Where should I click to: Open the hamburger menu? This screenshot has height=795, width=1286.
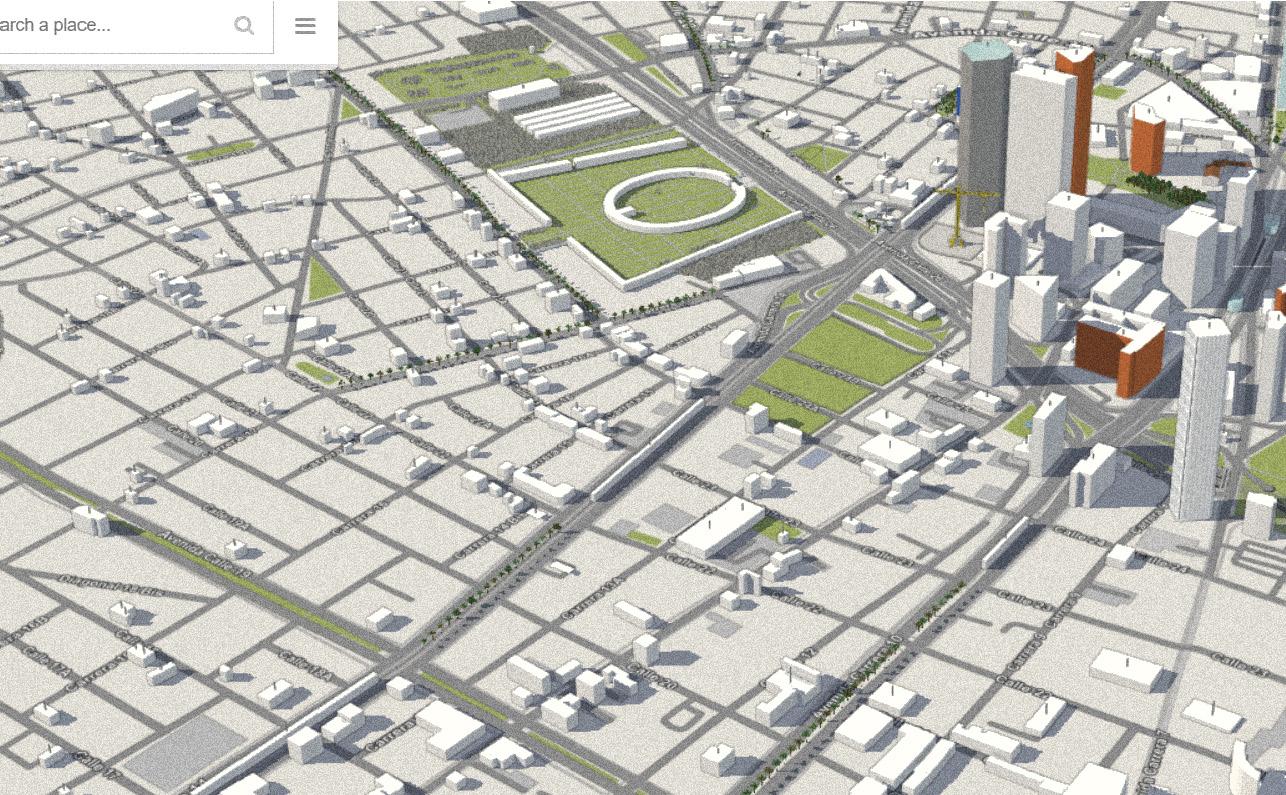(305, 26)
